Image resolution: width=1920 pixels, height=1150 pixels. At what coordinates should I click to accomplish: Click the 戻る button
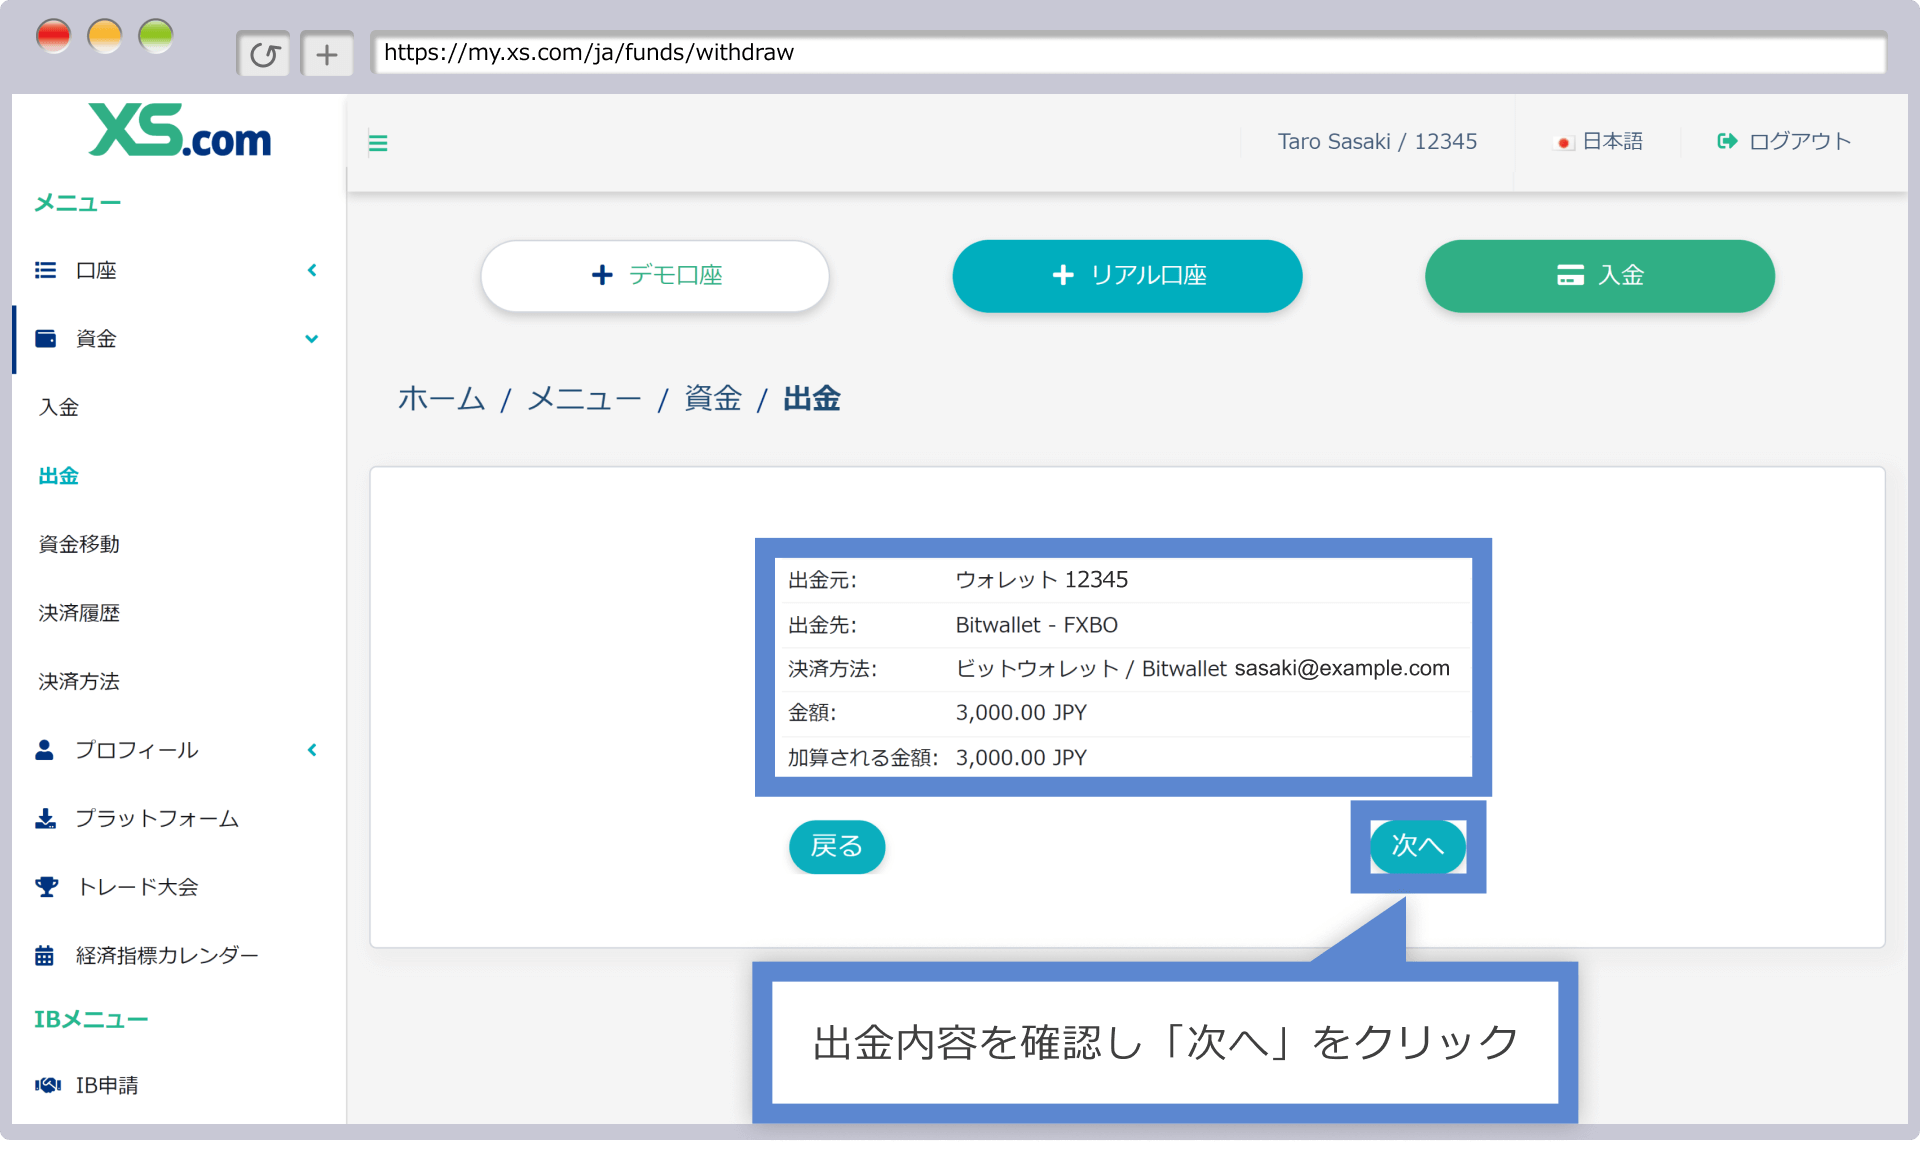pos(837,846)
